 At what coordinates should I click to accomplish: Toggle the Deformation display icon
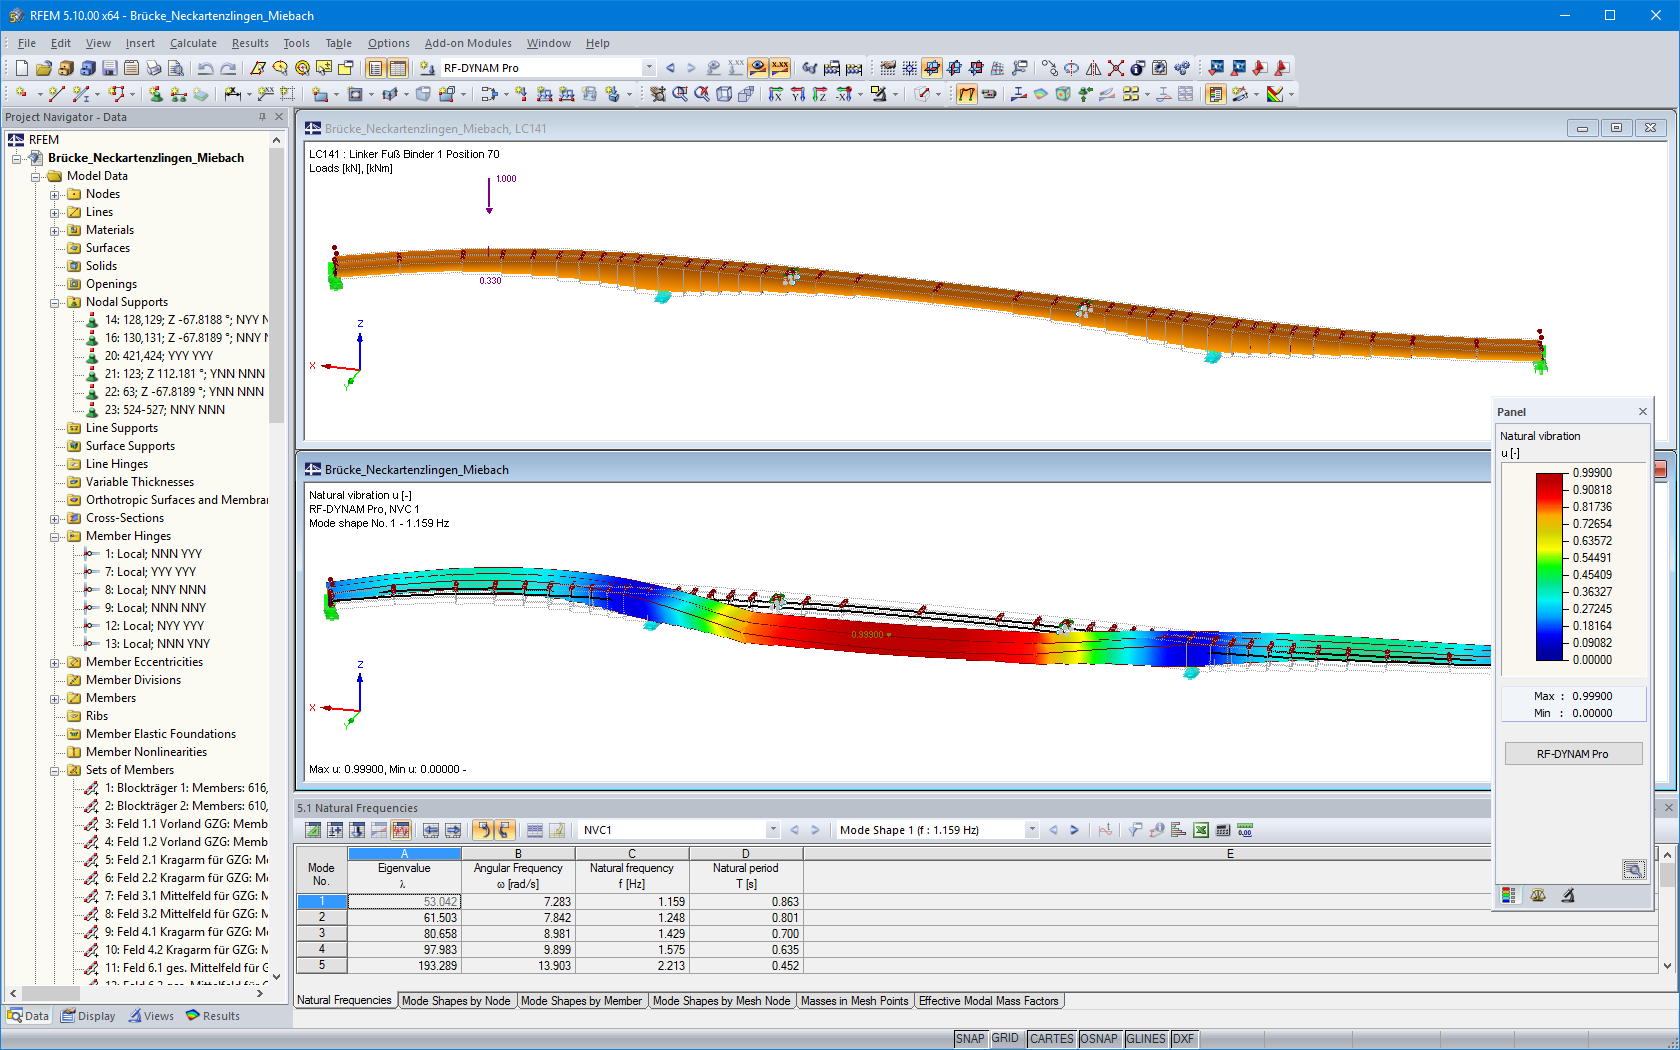(x=966, y=94)
